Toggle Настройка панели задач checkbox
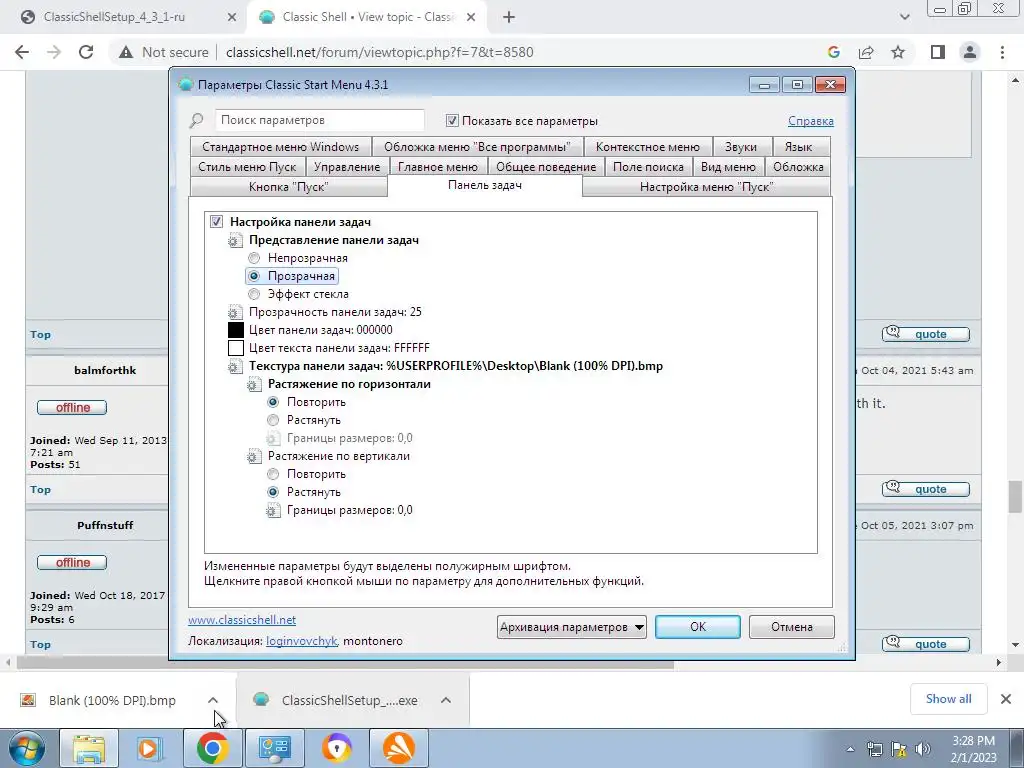This screenshot has height=768, width=1024. tap(216, 222)
